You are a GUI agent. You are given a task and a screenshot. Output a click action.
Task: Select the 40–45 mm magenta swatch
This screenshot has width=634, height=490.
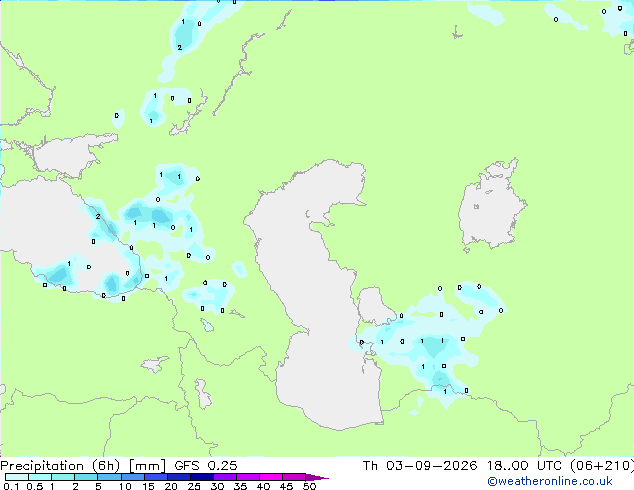(x=271, y=477)
